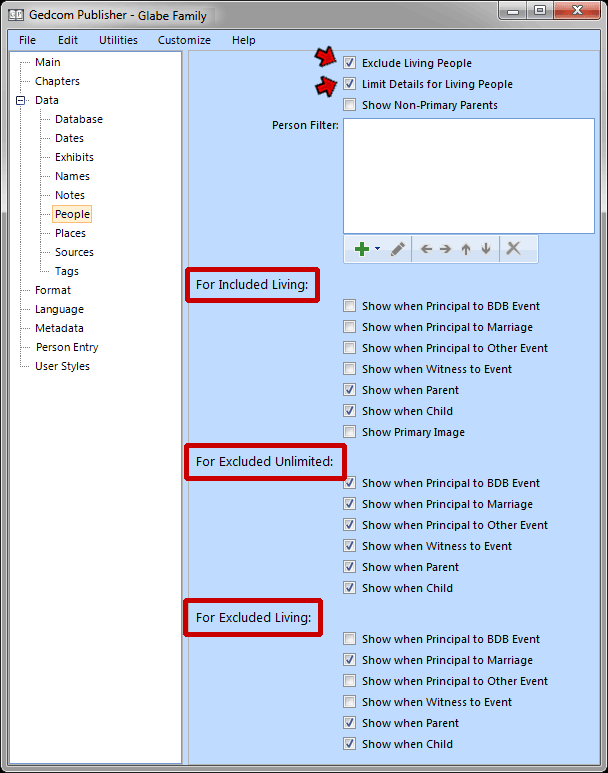The image size is (608, 773).
Task: Select Chapters in the tree
Action: (57, 81)
